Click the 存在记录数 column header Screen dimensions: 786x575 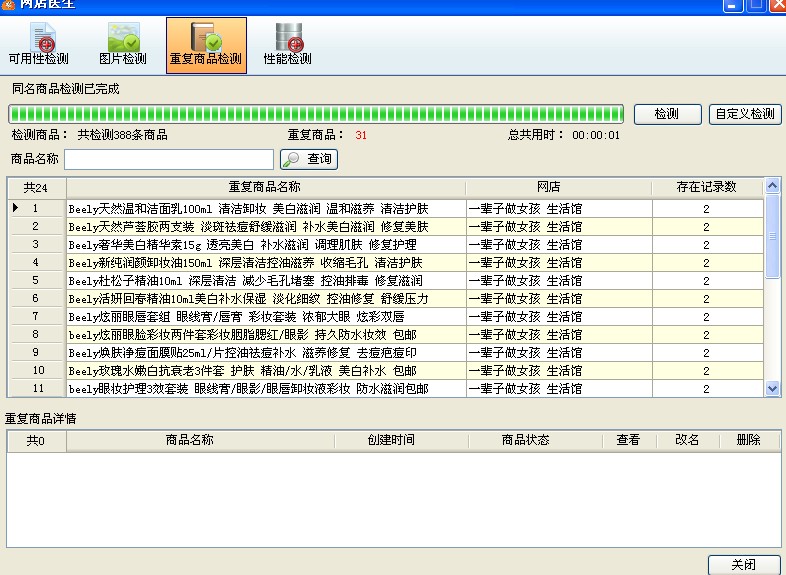(x=707, y=187)
